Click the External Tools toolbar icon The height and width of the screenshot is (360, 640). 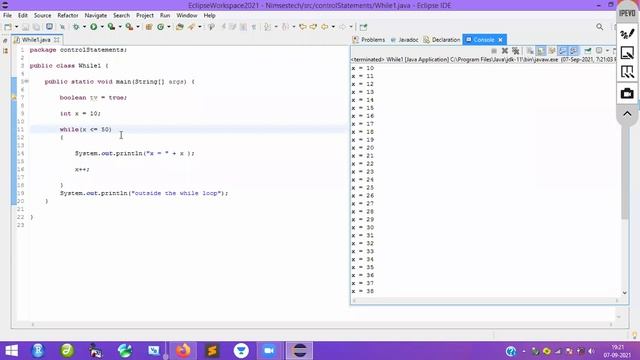(129, 27)
